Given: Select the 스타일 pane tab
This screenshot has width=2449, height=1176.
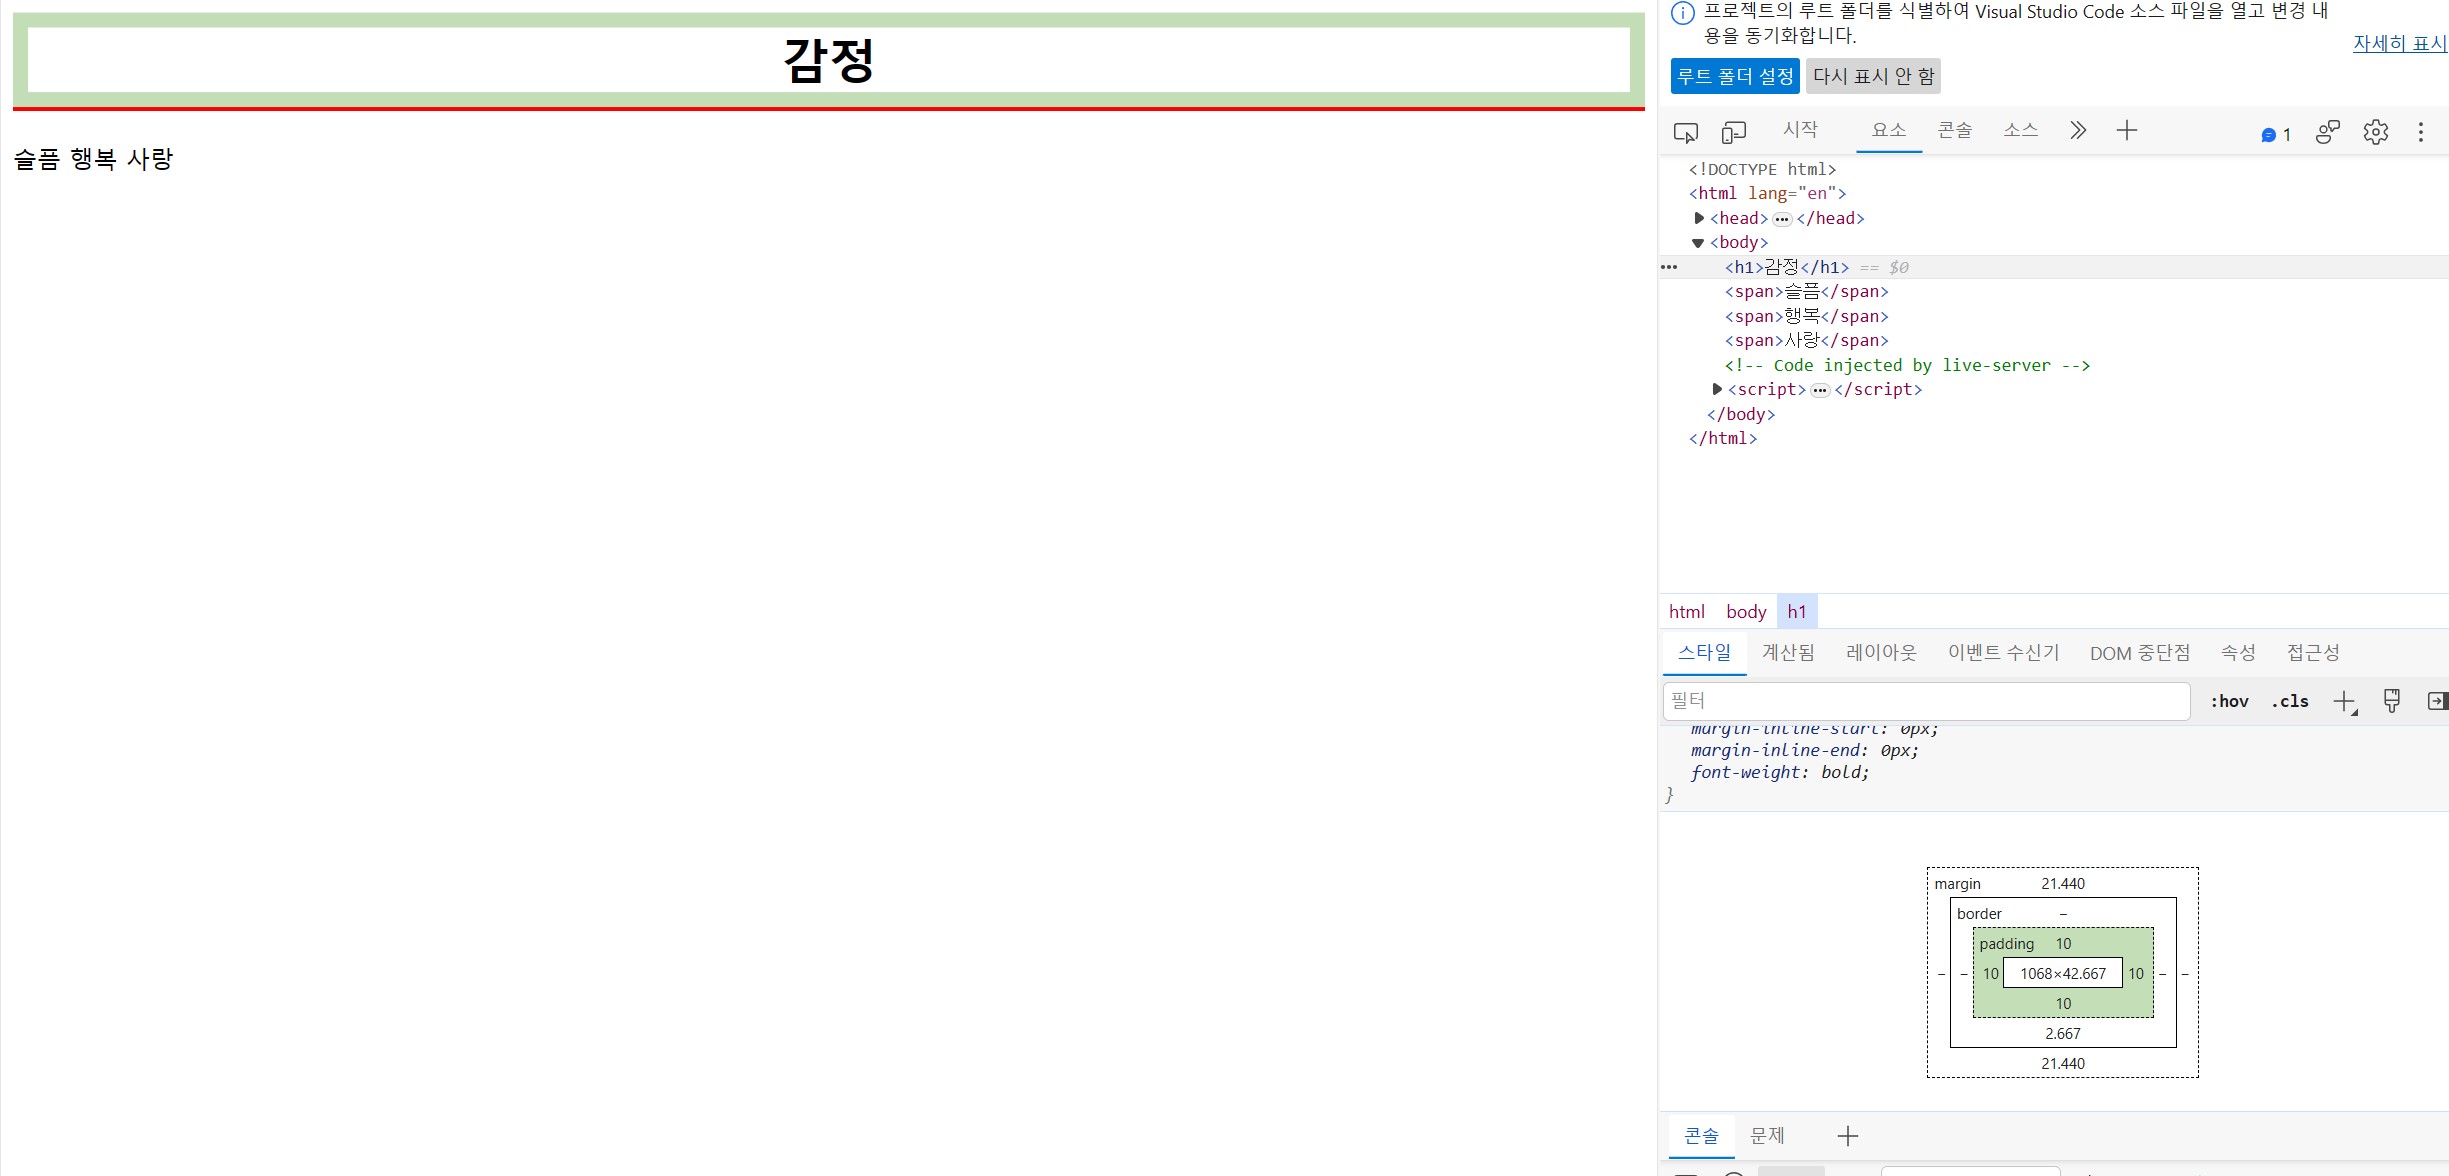Looking at the screenshot, I should 1705,652.
